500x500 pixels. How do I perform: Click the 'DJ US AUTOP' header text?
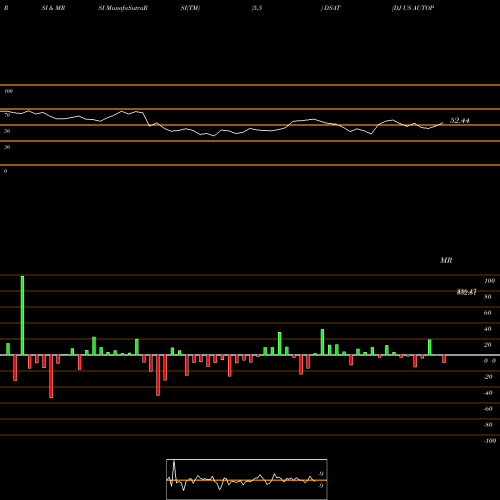pos(413,8)
